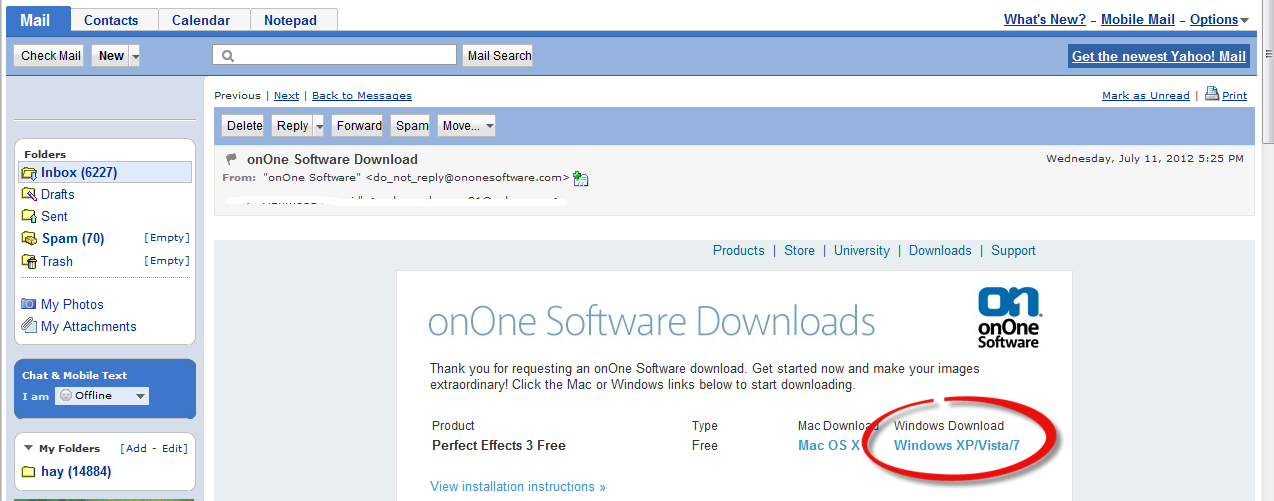Click Edit link in My Folders
The height and width of the screenshot is (501, 1274).
(x=173, y=449)
